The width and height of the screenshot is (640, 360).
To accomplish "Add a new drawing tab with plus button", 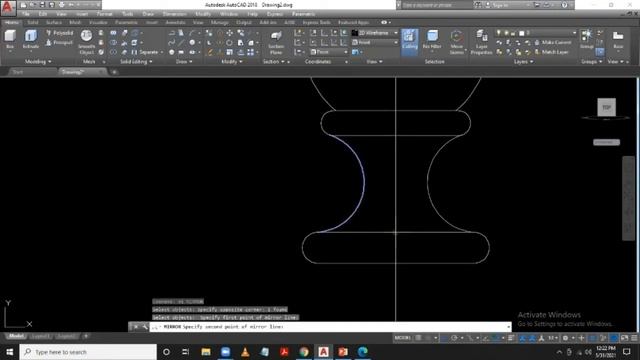I will click(114, 72).
